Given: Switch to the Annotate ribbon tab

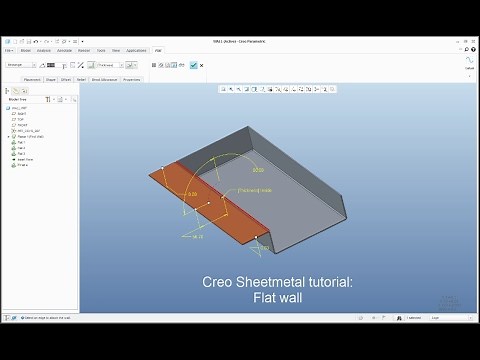Looking at the screenshot, I should 64,50.
